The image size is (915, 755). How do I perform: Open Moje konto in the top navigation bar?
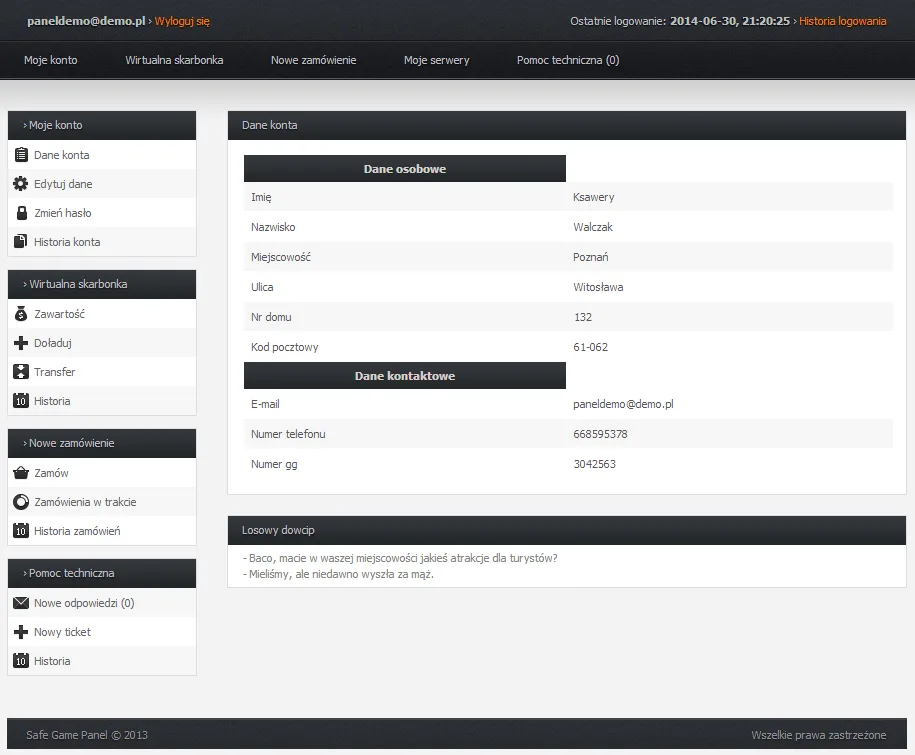(51, 60)
